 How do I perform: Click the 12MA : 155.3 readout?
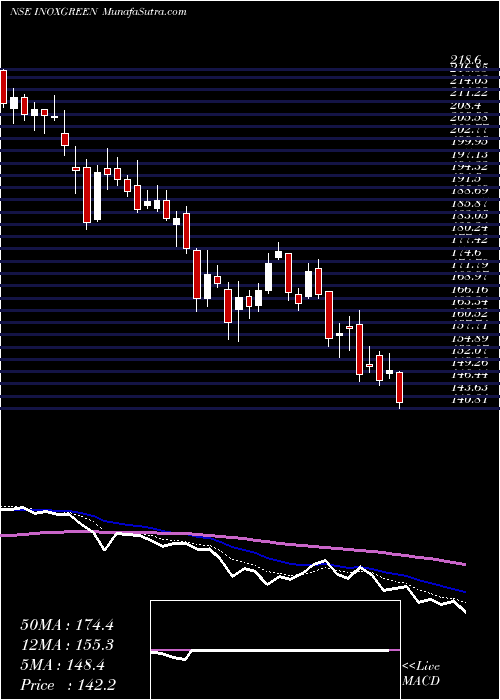coord(67,645)
